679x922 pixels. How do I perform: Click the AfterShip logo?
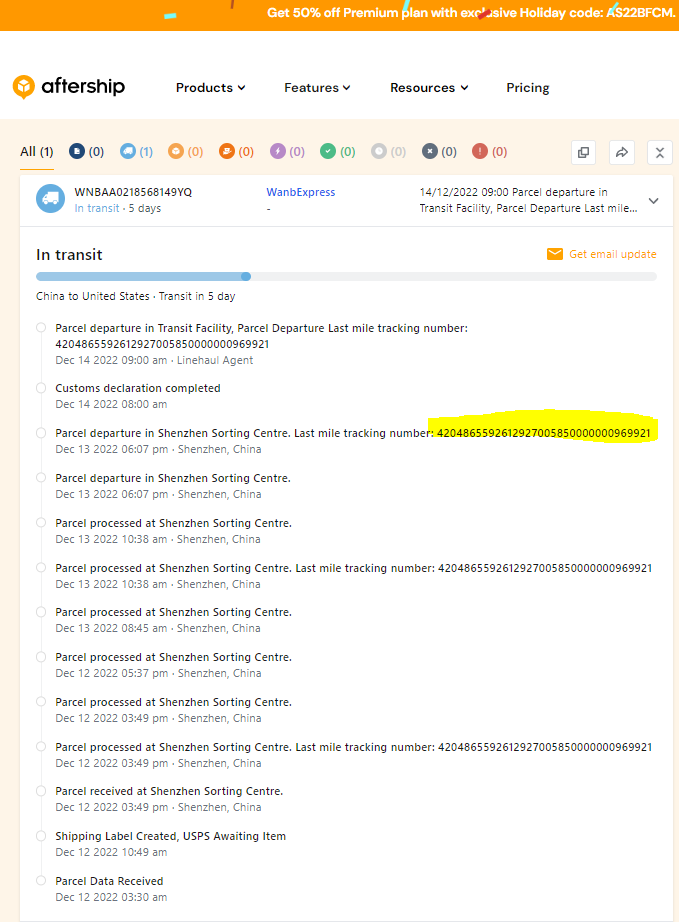68,87
